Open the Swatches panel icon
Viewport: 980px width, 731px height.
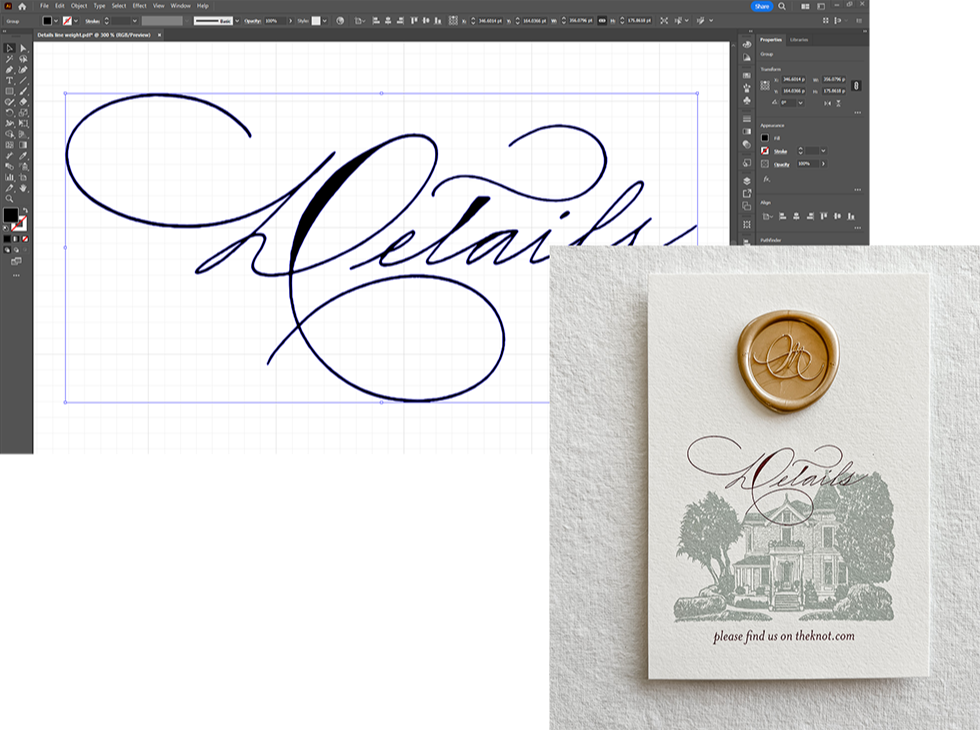pyautogui.click(x=747, y=76)
